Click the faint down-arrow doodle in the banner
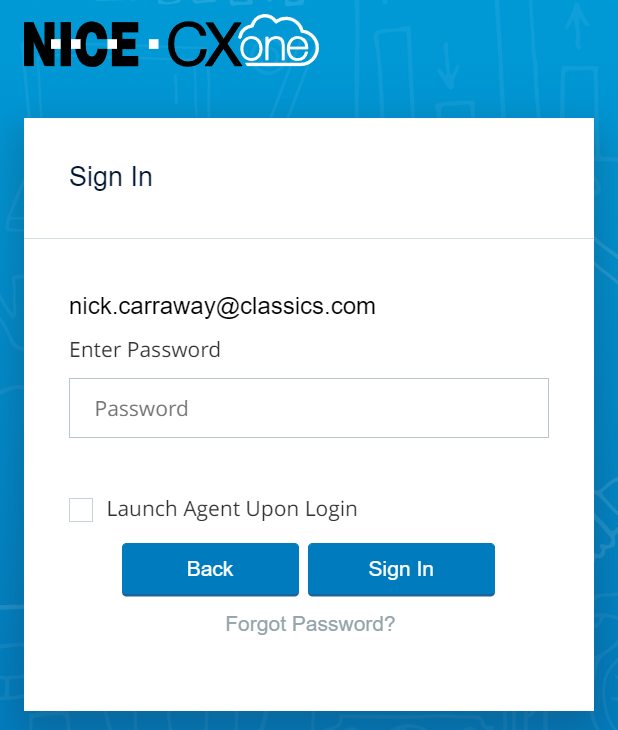 pos(448,66)
